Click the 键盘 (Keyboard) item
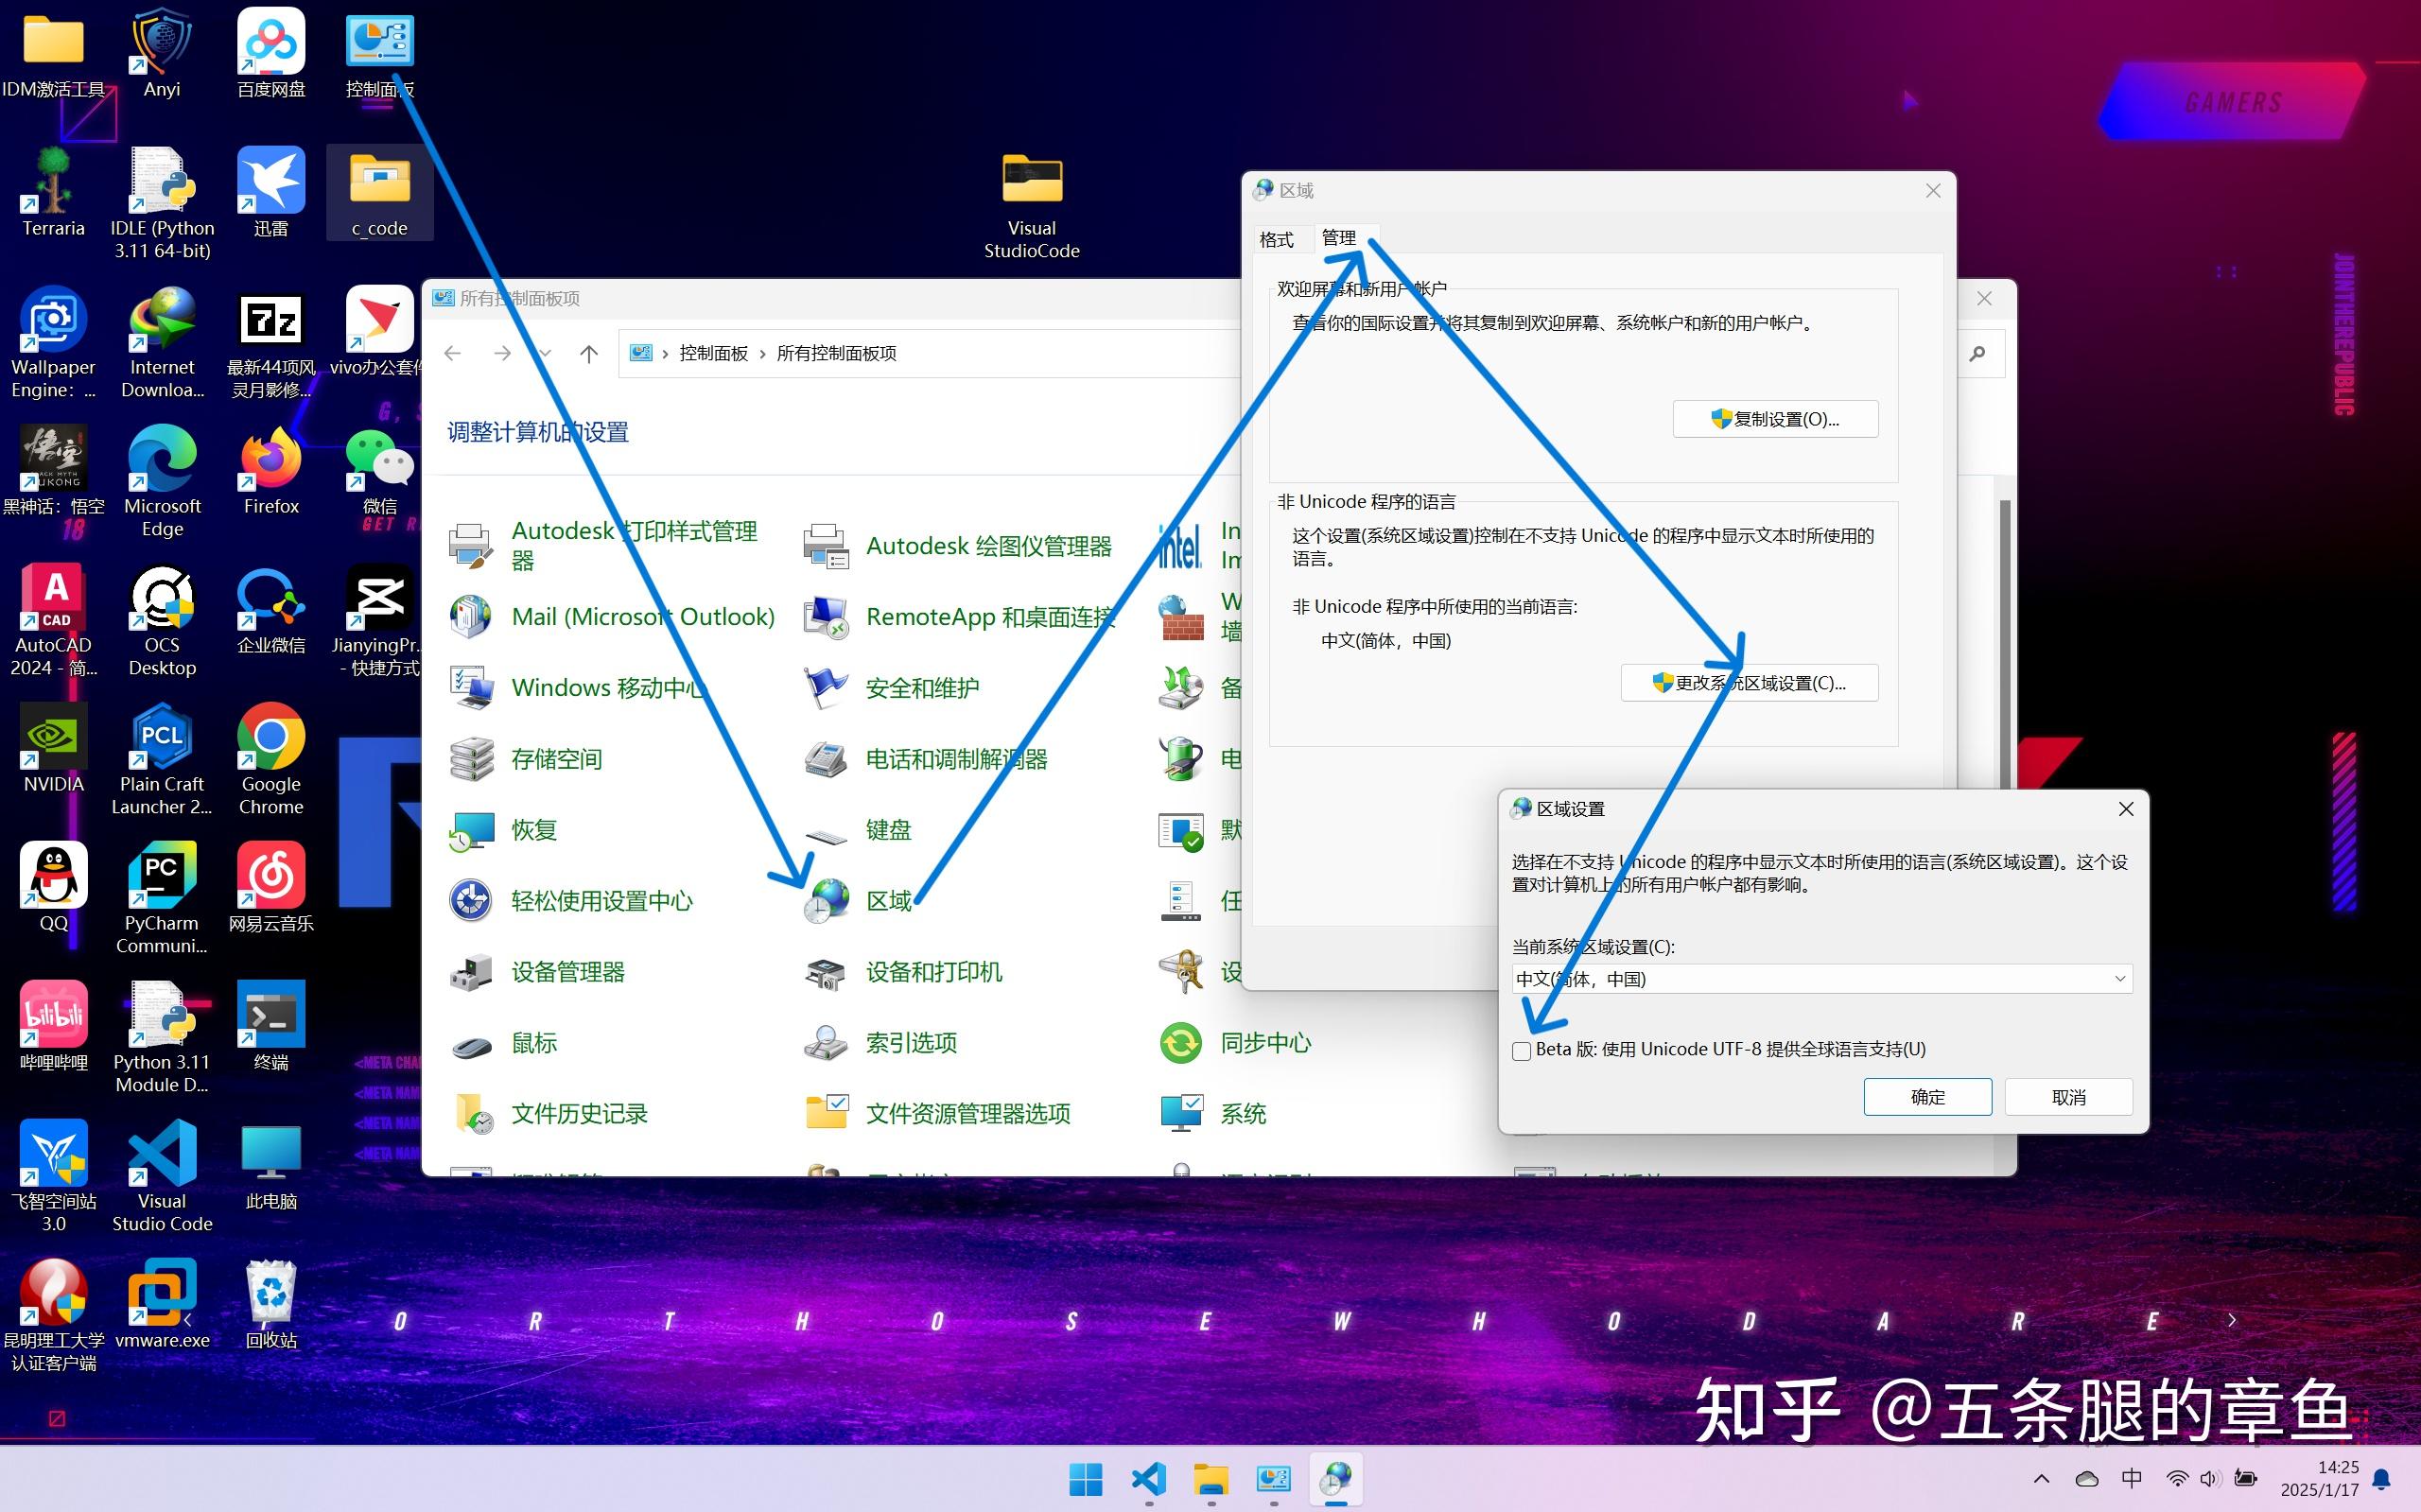 click(887, 830)
